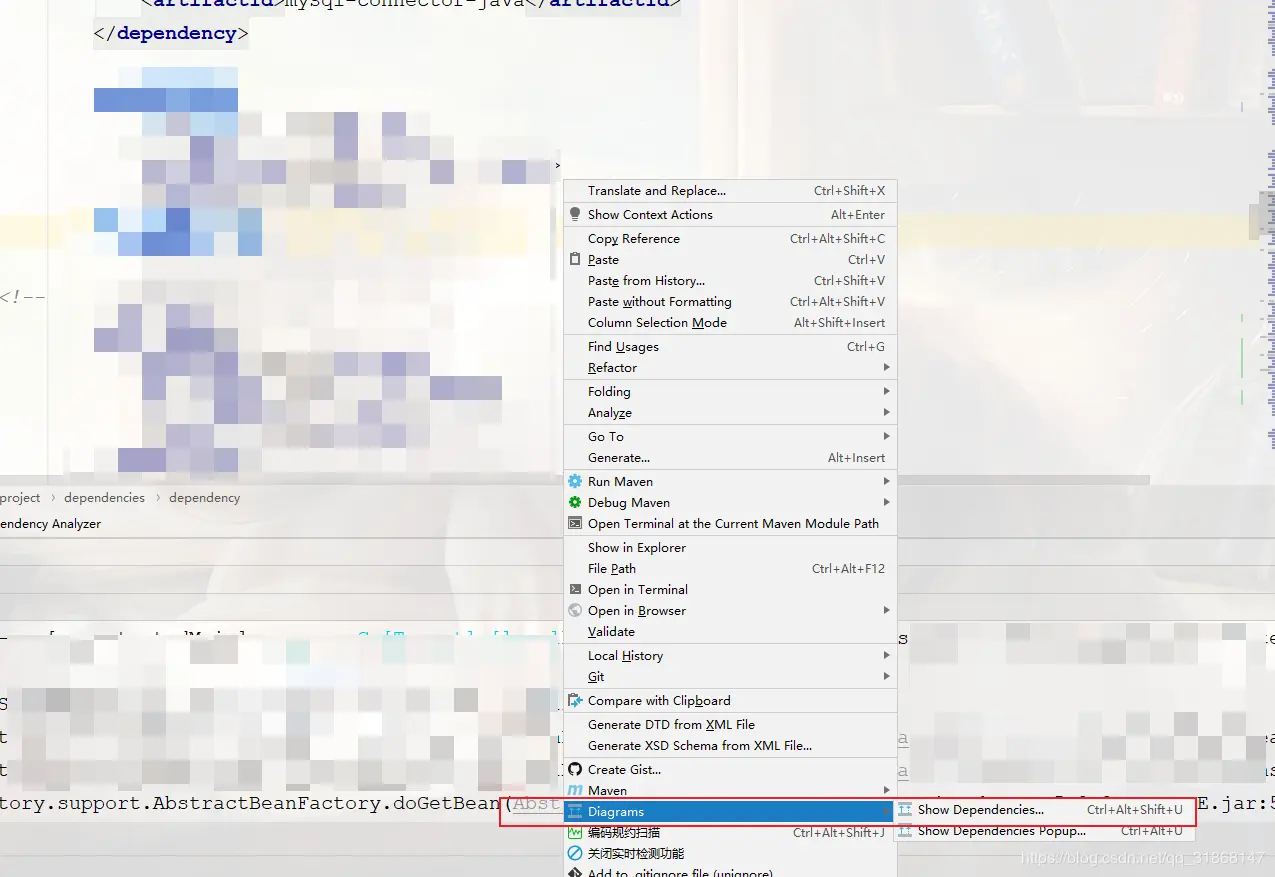Switch to the Dependency Analyzer tab
Screen dimensions: 1275x877
[x=50, y=523]
